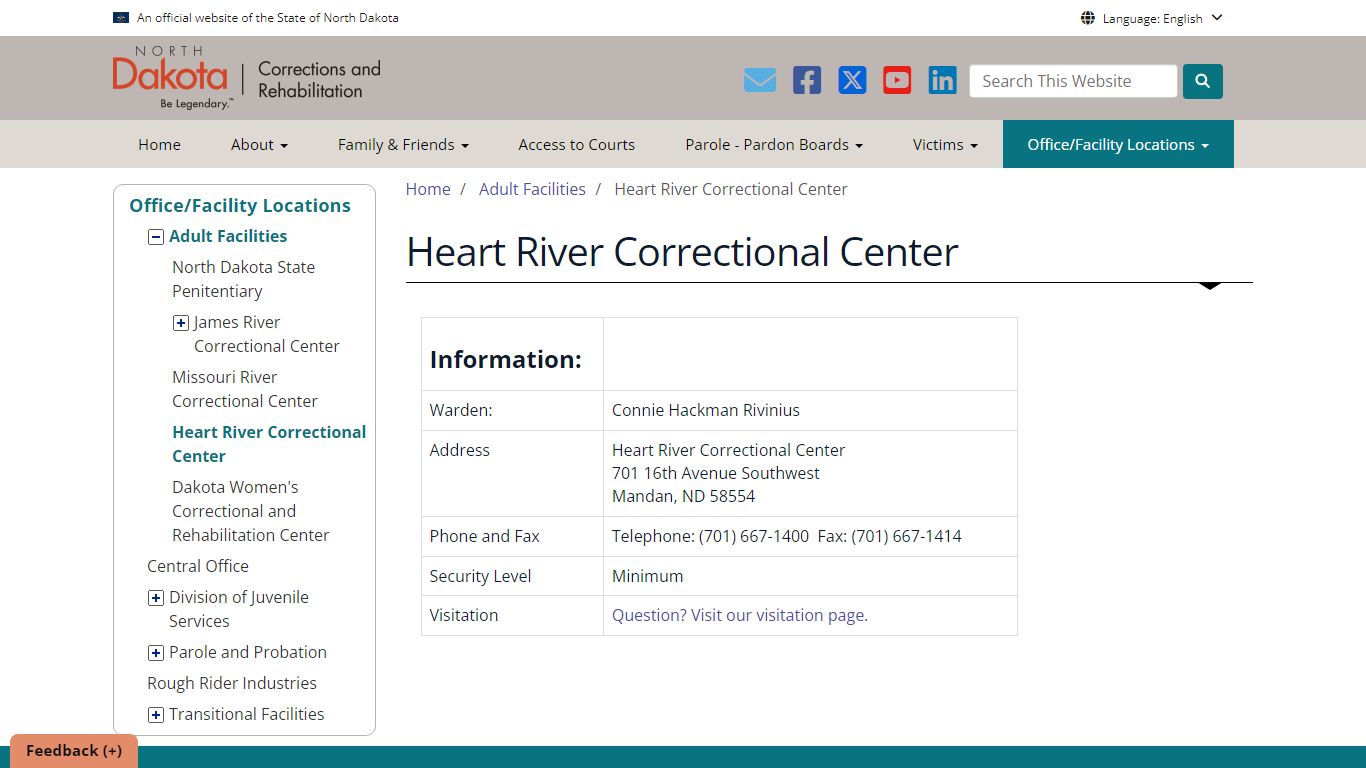Open the Victims dropdown menu
The height and width of the screenshot is (768, 1366).
coord(945,144)
